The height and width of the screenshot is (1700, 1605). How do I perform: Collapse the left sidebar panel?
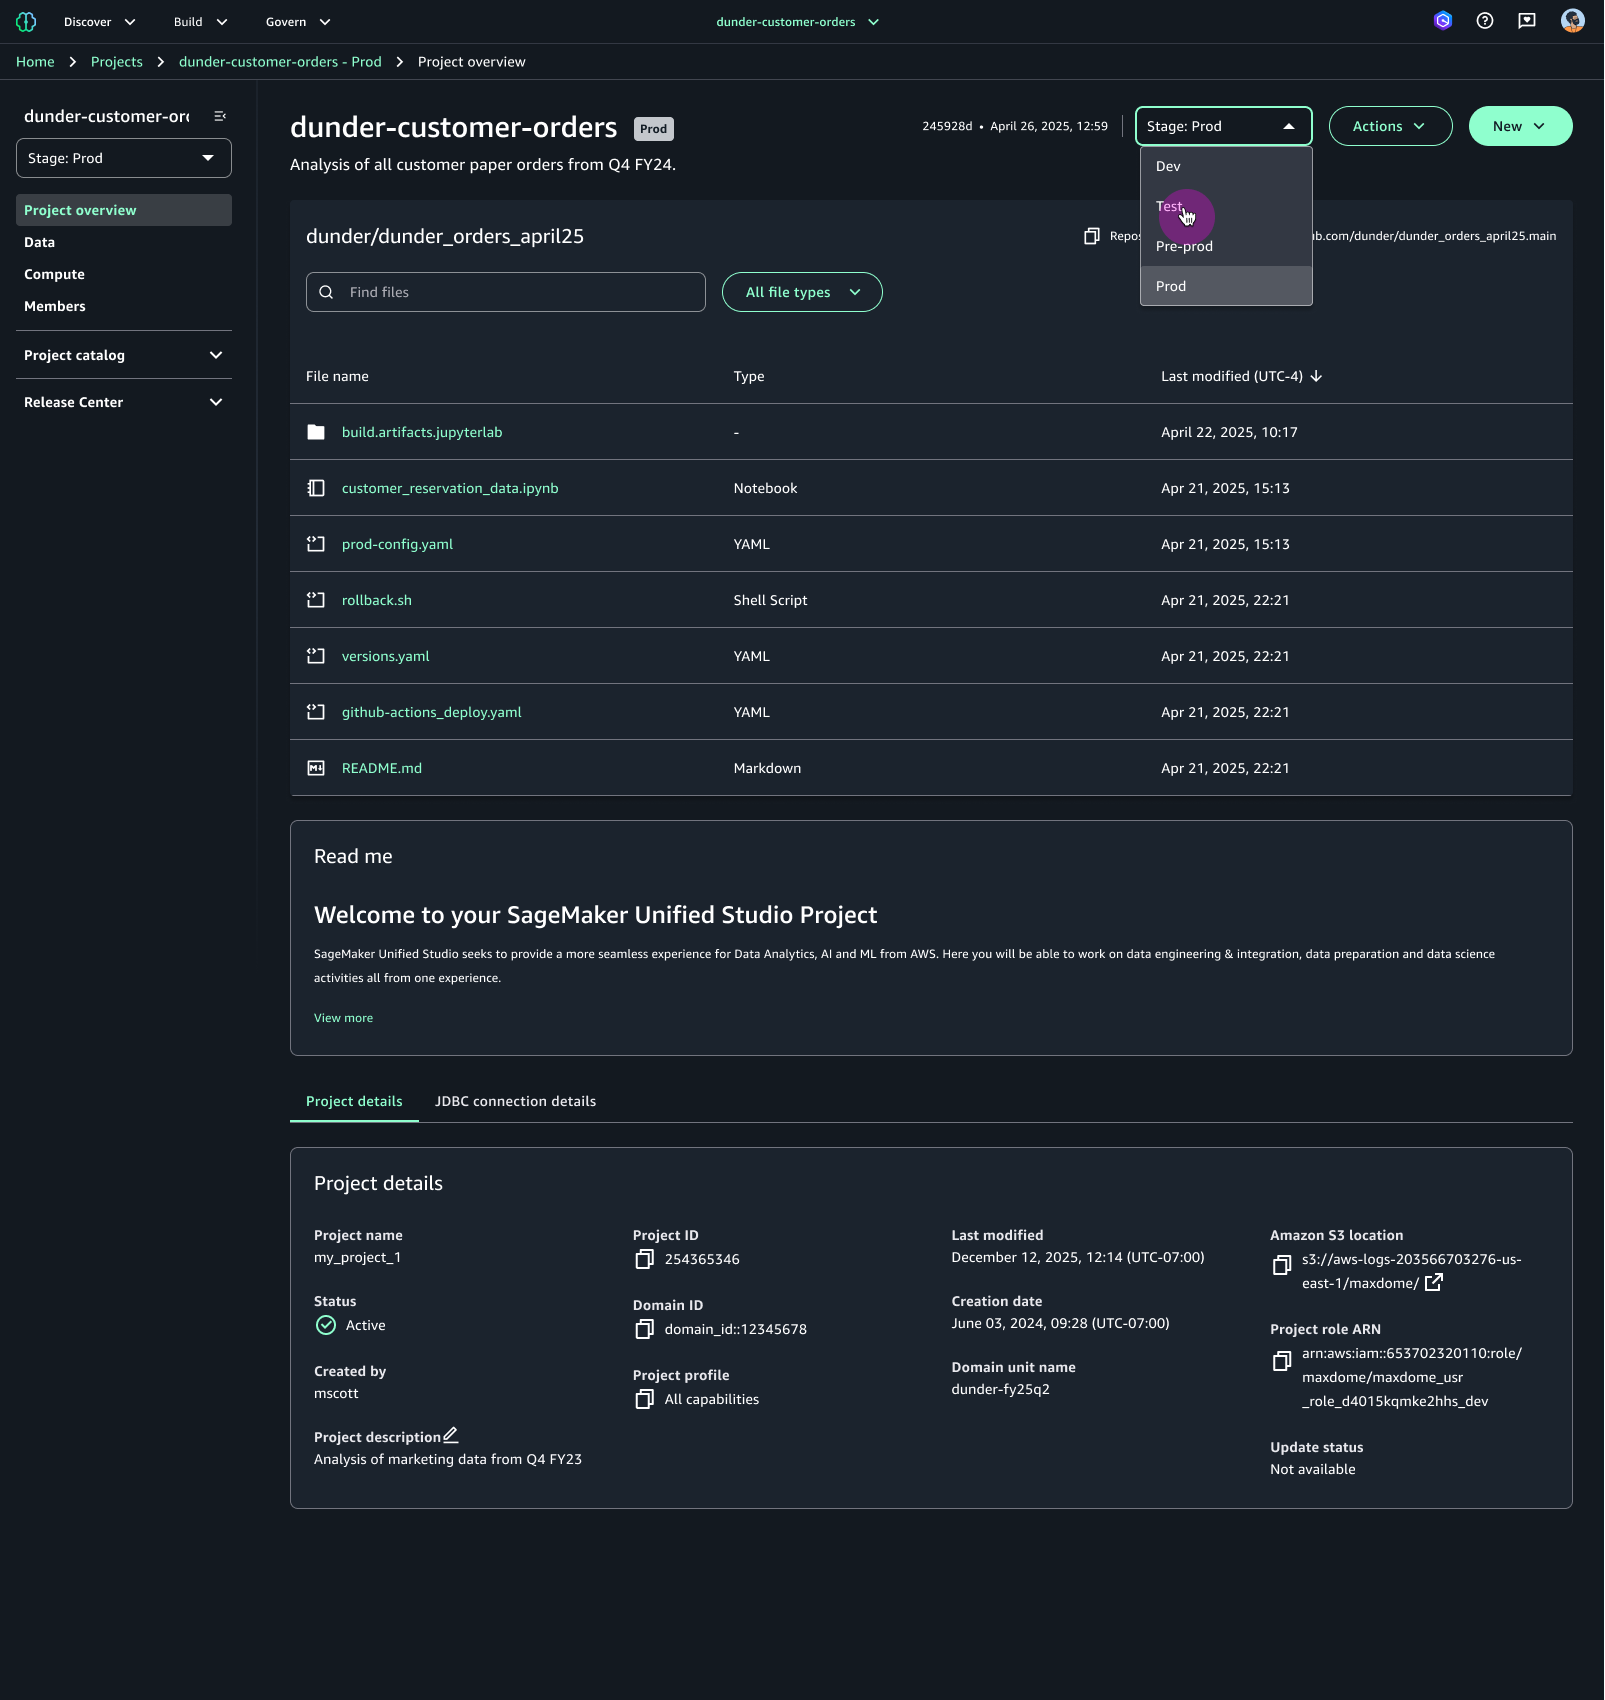coord(219,116)
